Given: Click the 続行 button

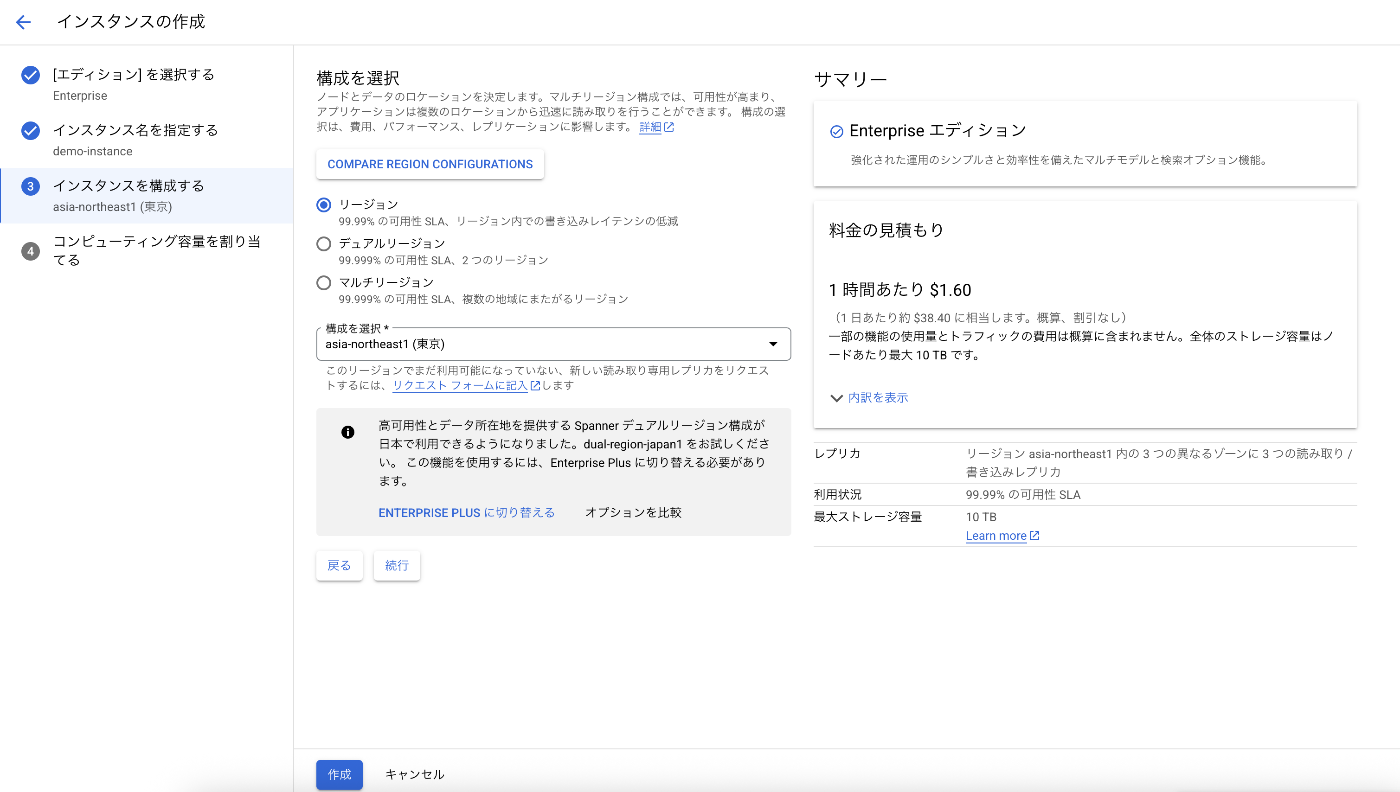Looking at the screenshot, I should coord(397,566).
